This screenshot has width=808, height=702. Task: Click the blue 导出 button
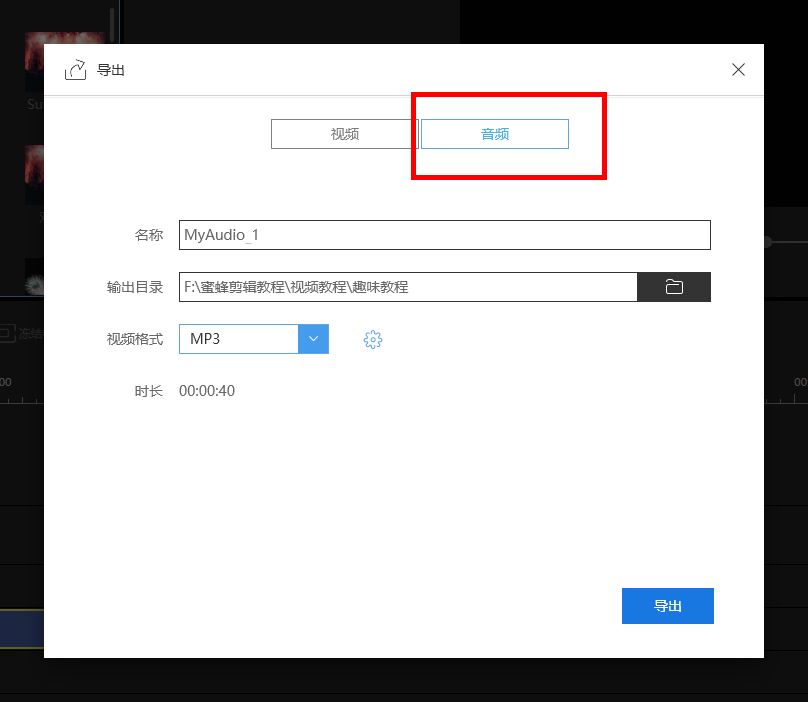coord(668,606)
